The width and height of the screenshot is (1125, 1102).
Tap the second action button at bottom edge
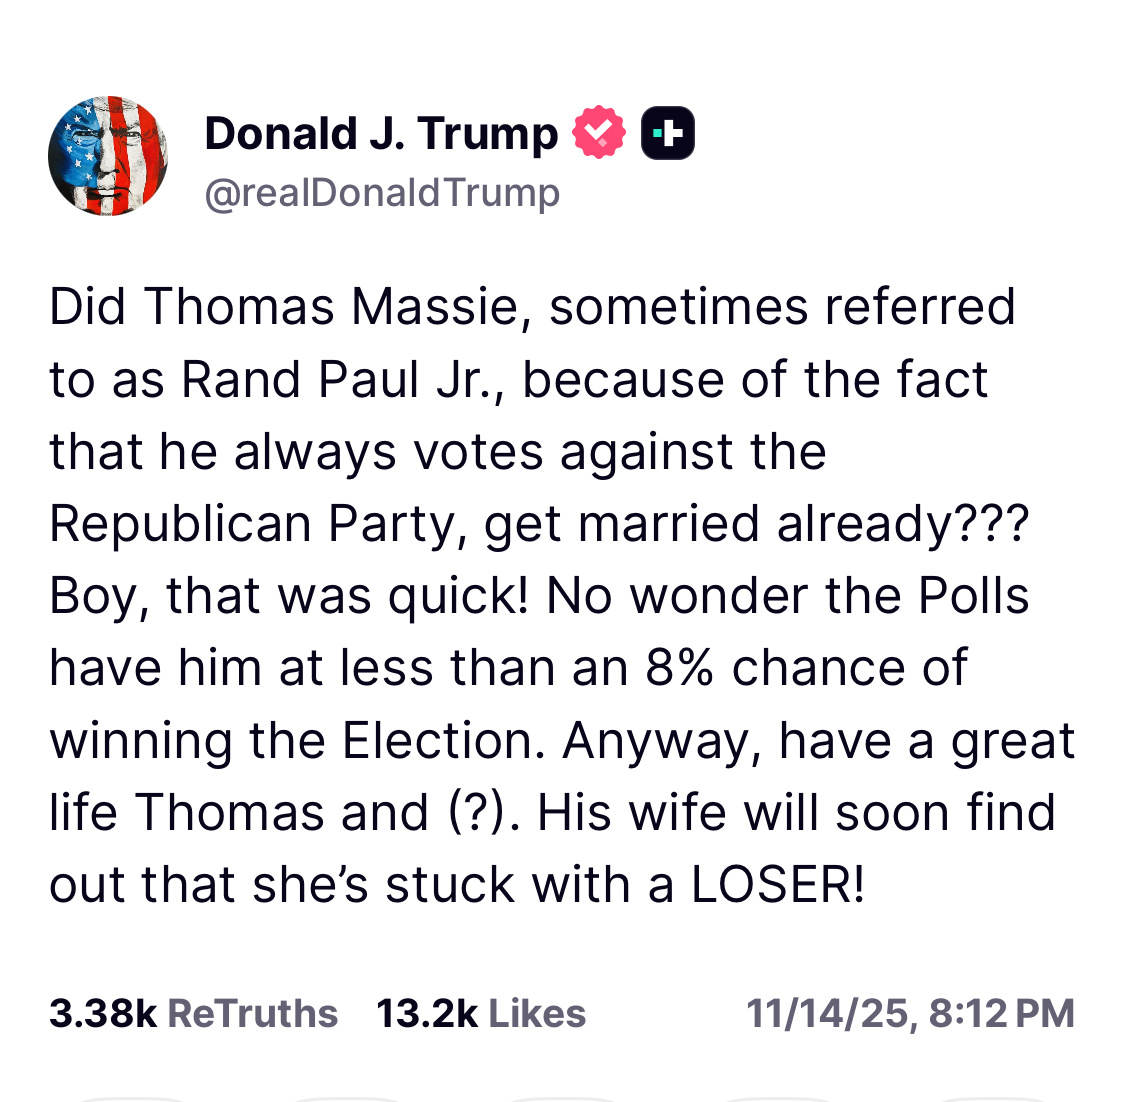(345, 1098)
